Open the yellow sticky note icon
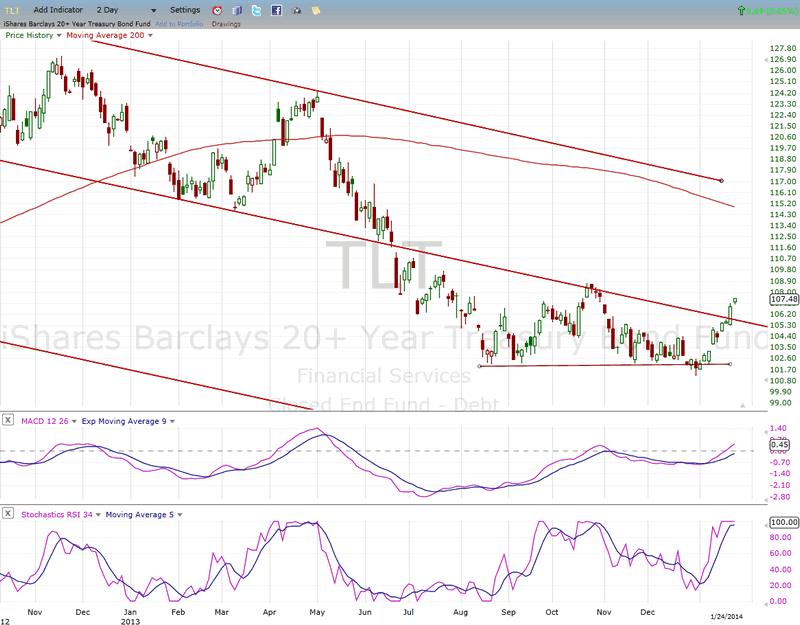 tap(316, 10)
